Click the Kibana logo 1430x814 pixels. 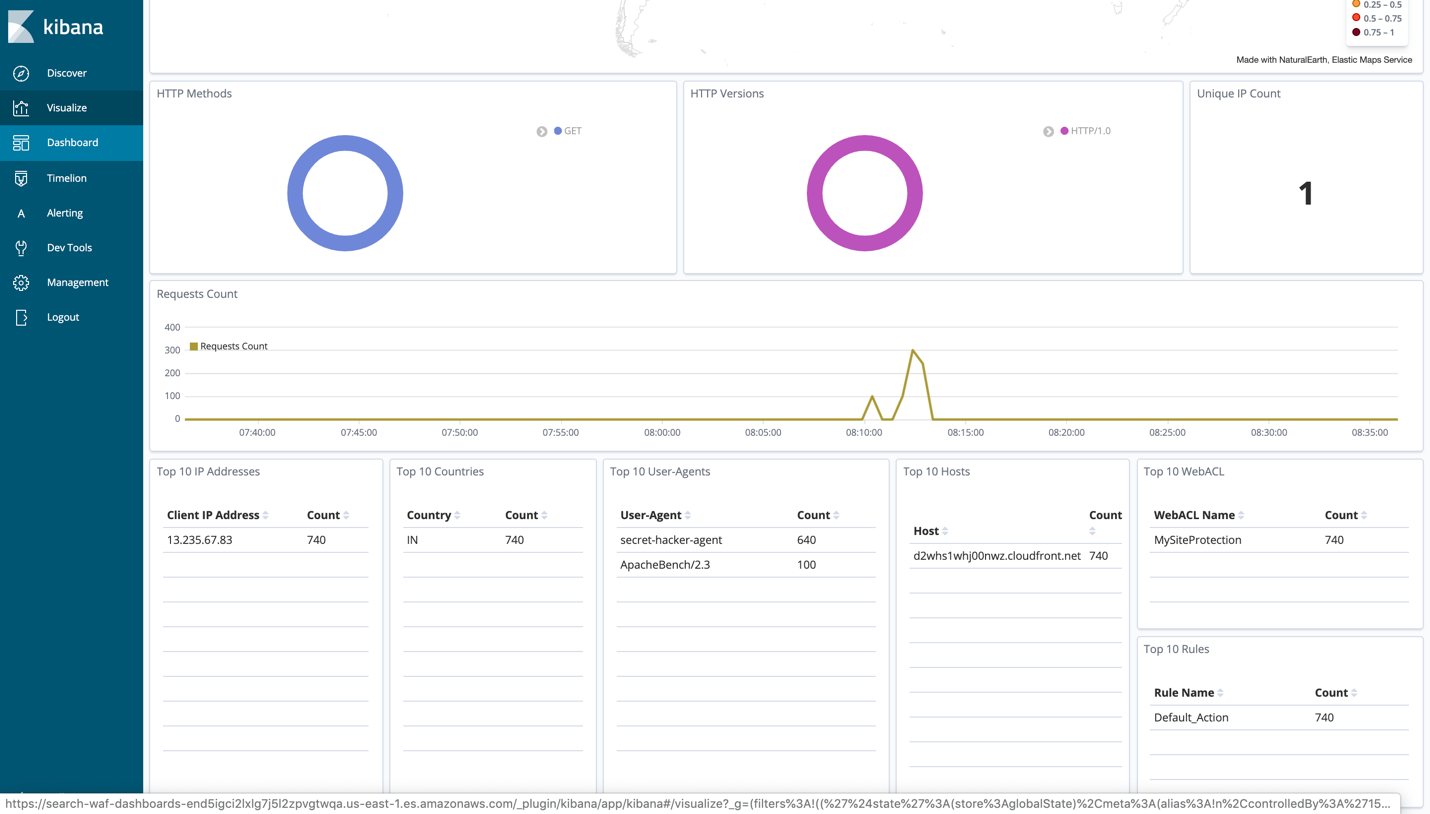coord(55,27)
